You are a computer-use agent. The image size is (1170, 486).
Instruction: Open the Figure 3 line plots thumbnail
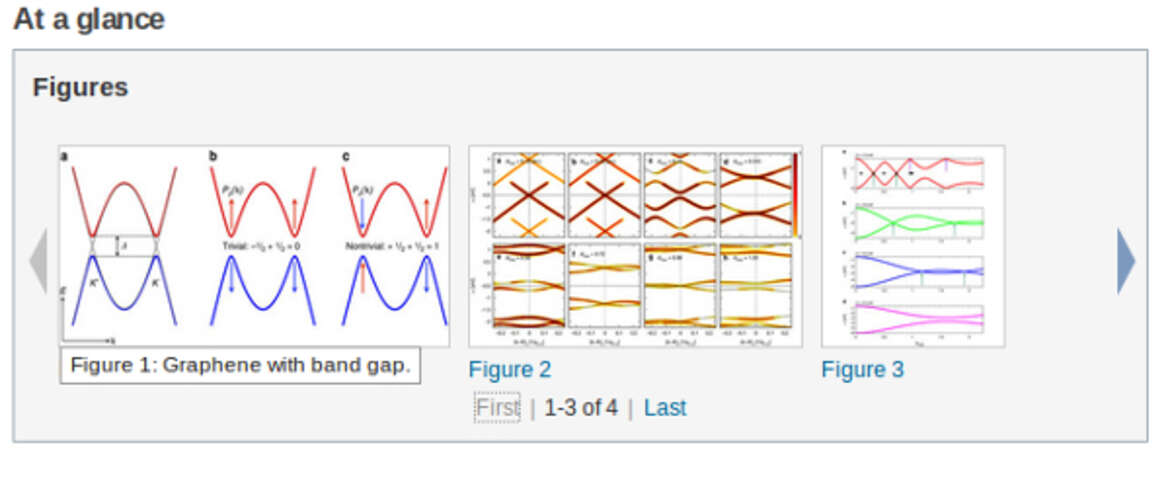[913, 246]
